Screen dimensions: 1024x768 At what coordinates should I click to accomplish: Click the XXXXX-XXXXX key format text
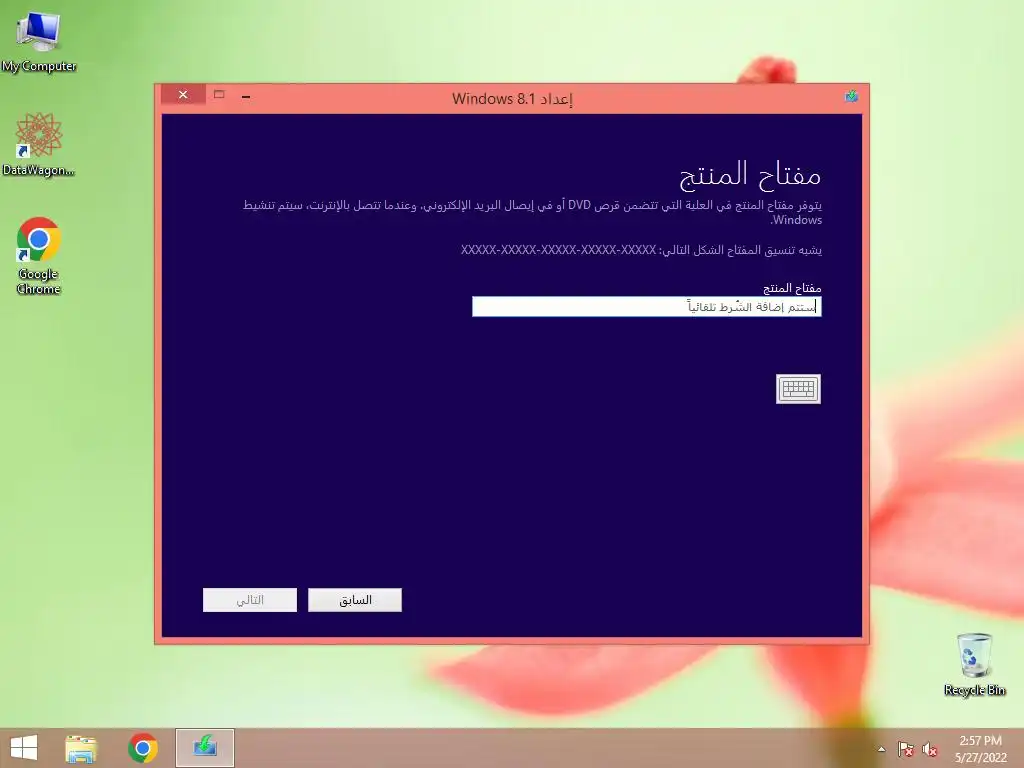558,249
